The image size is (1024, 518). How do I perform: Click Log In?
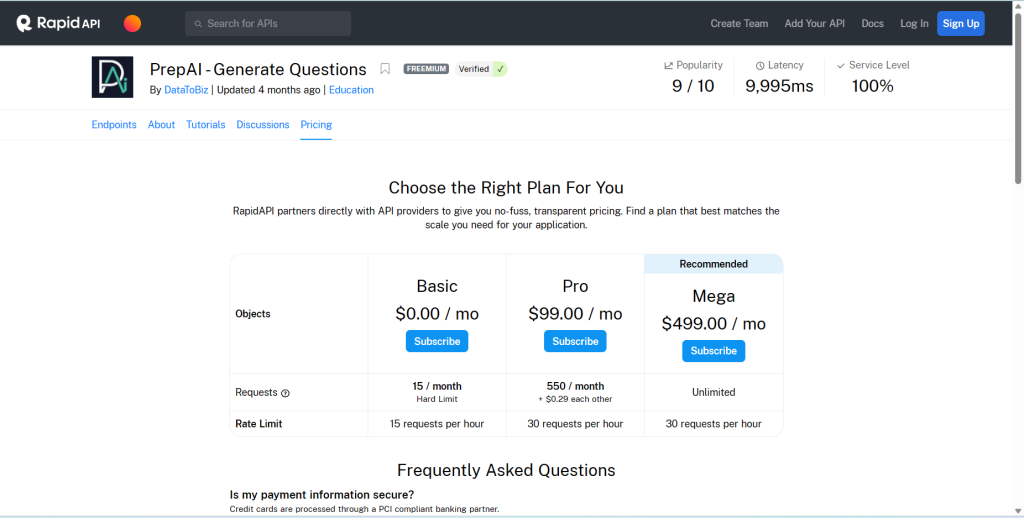(x=914, y=24)
